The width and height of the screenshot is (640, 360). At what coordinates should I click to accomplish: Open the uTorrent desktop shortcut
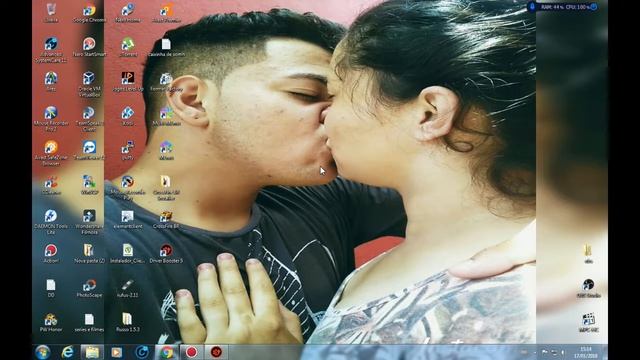pyautogui.click(x=128, y=47)
